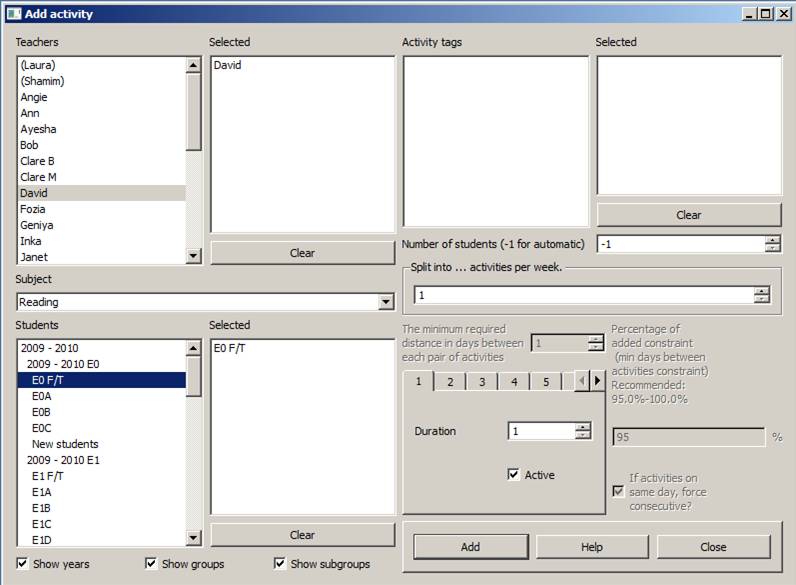Click the Number of students input field

[680, 244]
